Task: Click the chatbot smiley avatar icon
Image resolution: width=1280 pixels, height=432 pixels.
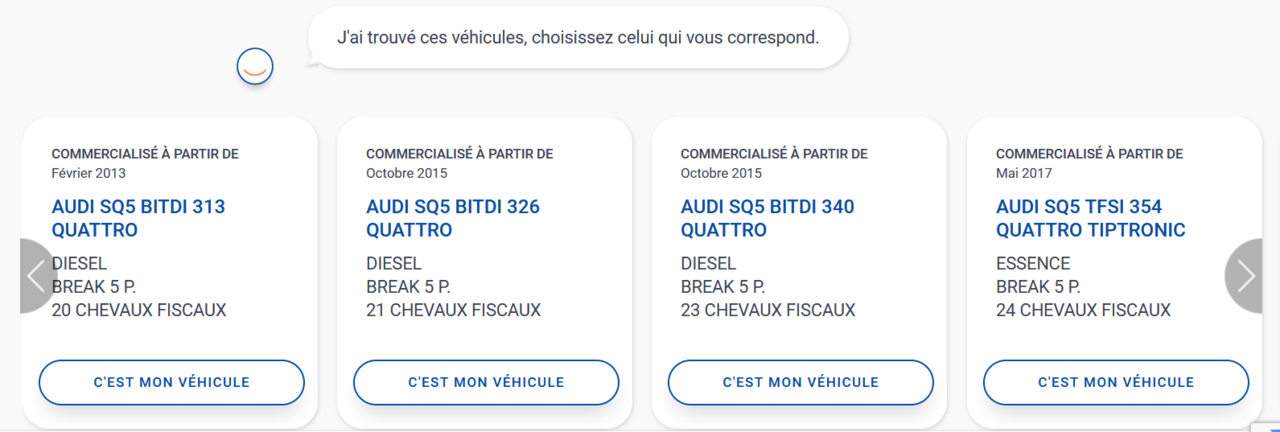Action: pos(255,66)
